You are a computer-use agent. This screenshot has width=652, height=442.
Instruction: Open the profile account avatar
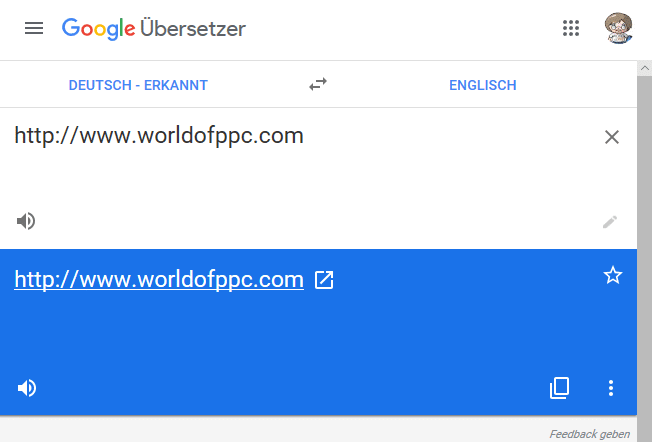coord(619,28)
